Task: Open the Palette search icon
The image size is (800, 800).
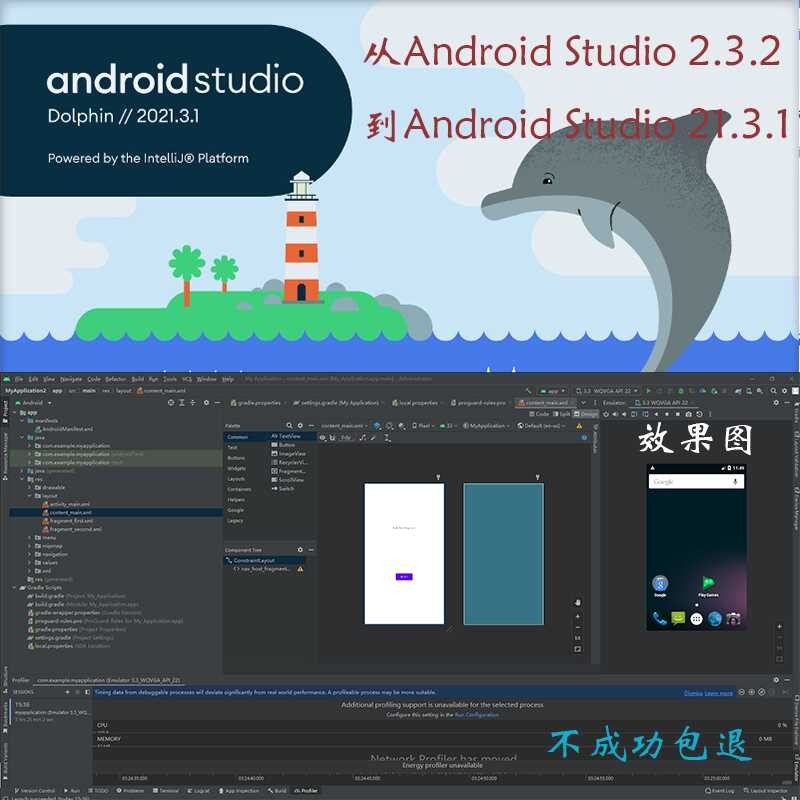Action: [288, 425]
